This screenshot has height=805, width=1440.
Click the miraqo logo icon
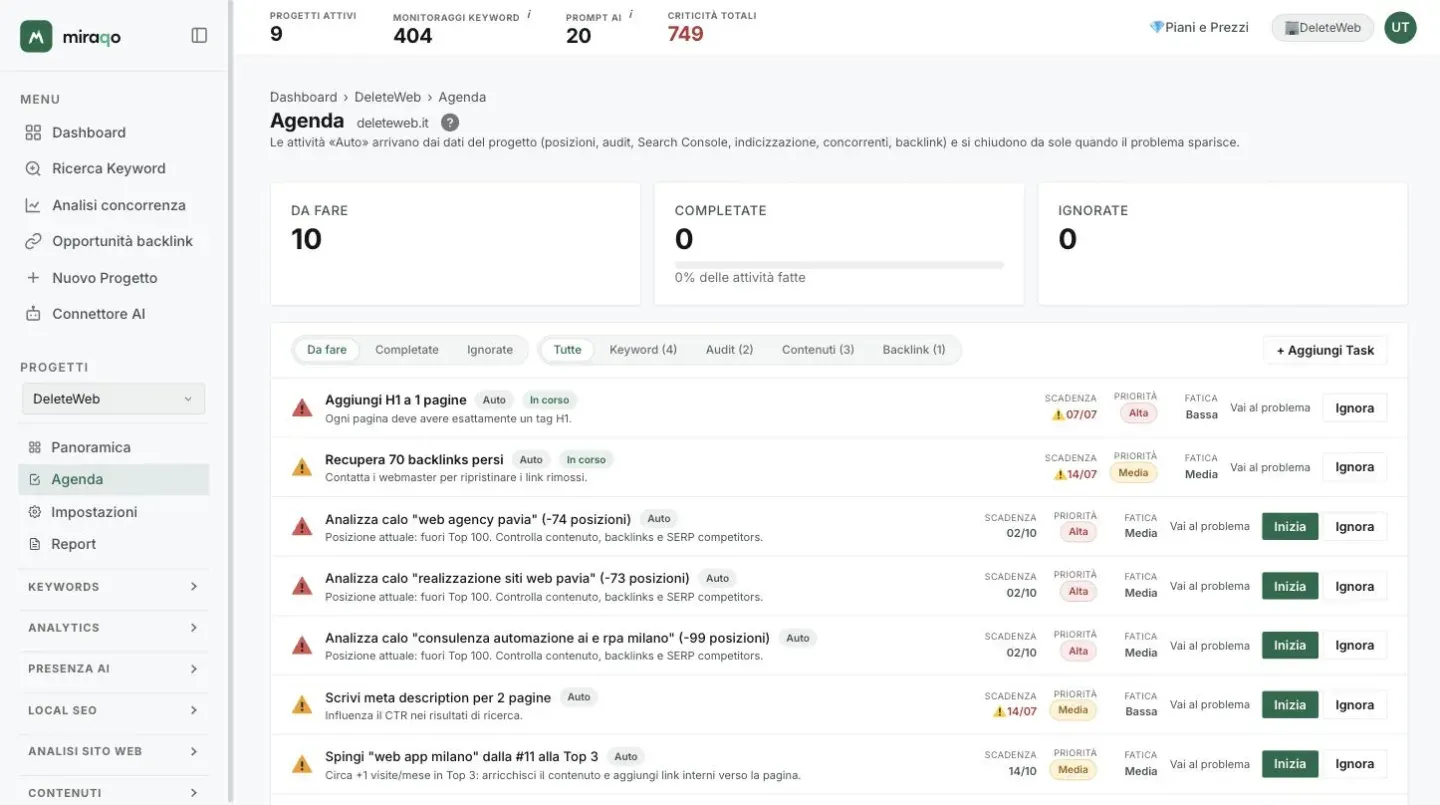(x=36, y=36)
